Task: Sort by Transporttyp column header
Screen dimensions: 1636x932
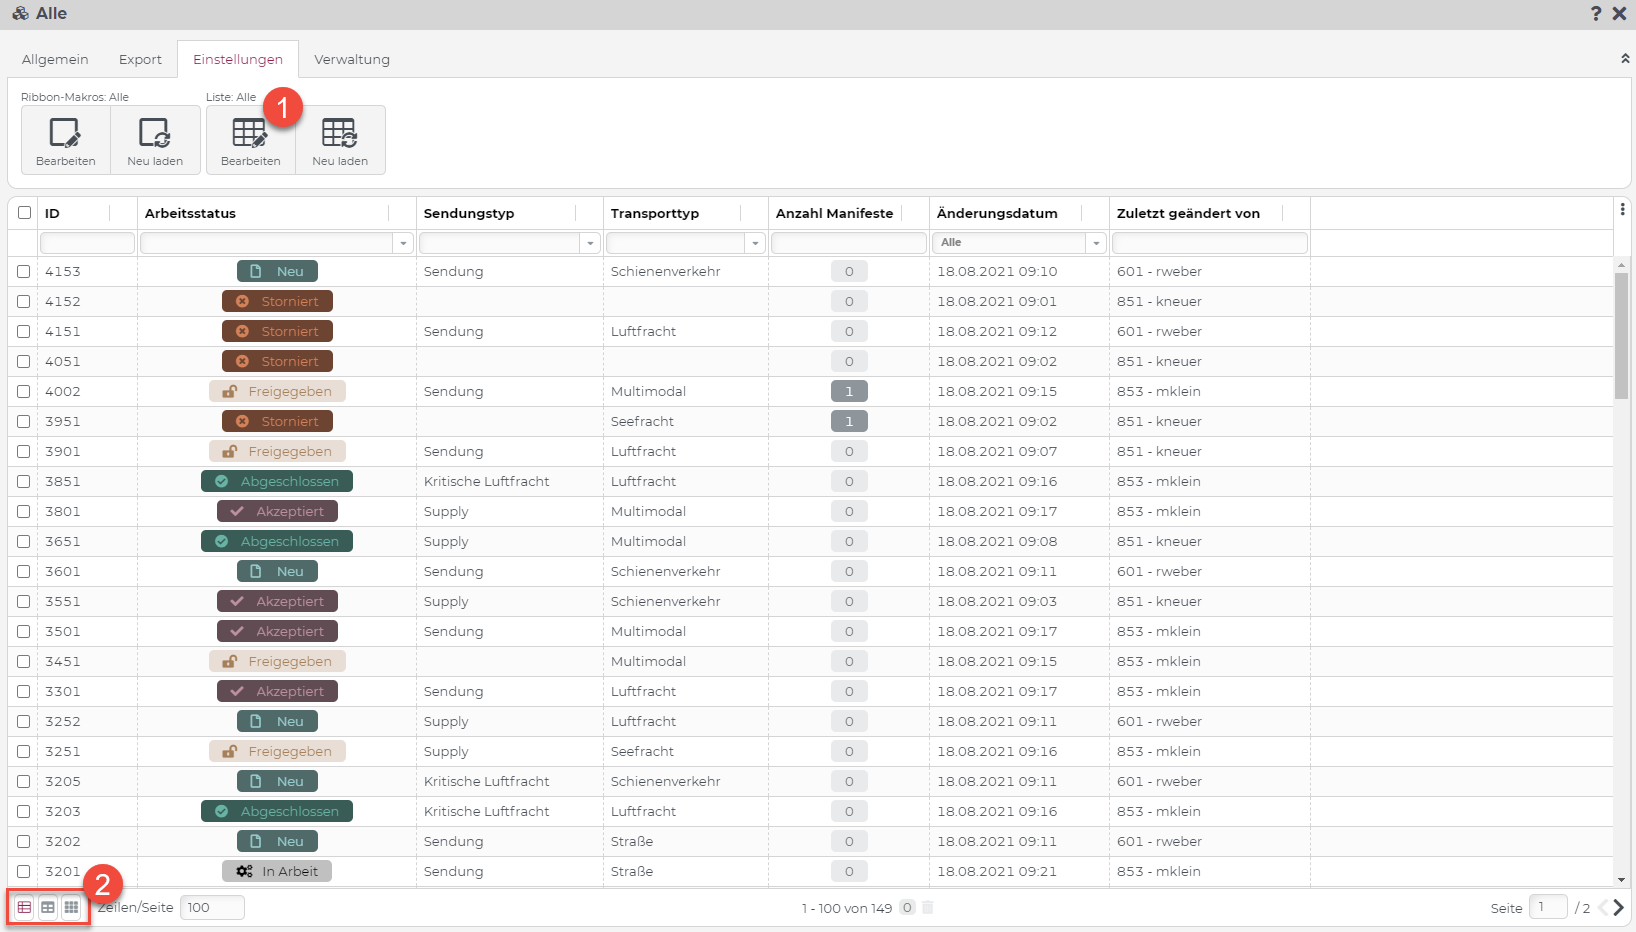Action: (655, 213)
